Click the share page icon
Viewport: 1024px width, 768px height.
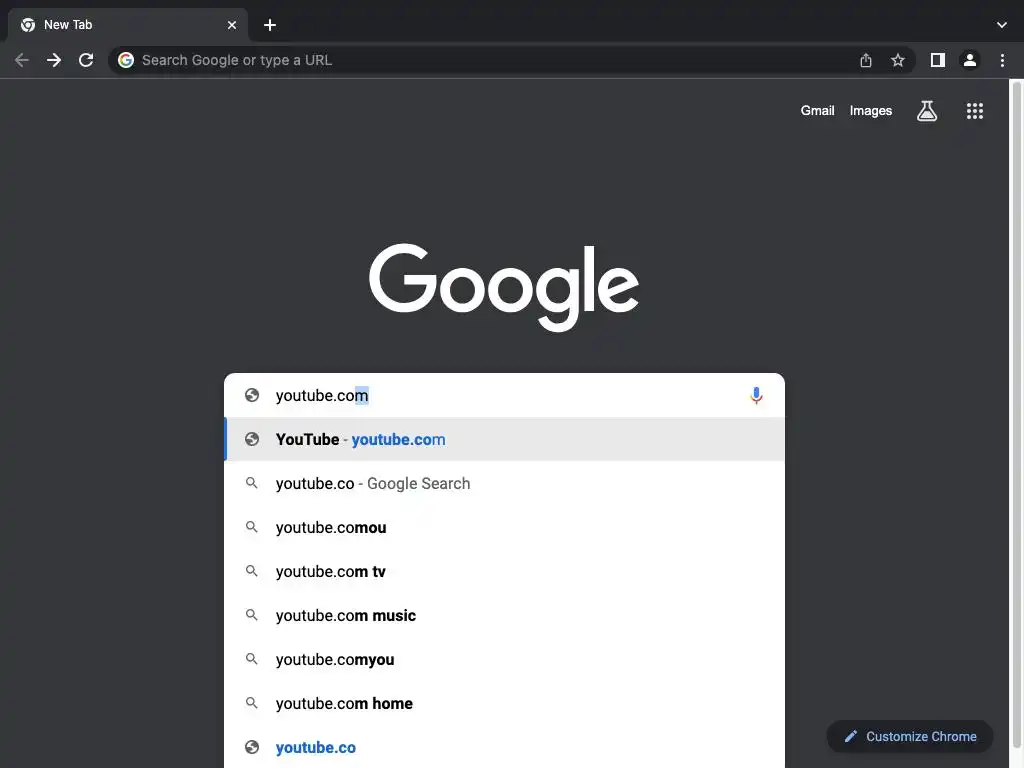866,60
